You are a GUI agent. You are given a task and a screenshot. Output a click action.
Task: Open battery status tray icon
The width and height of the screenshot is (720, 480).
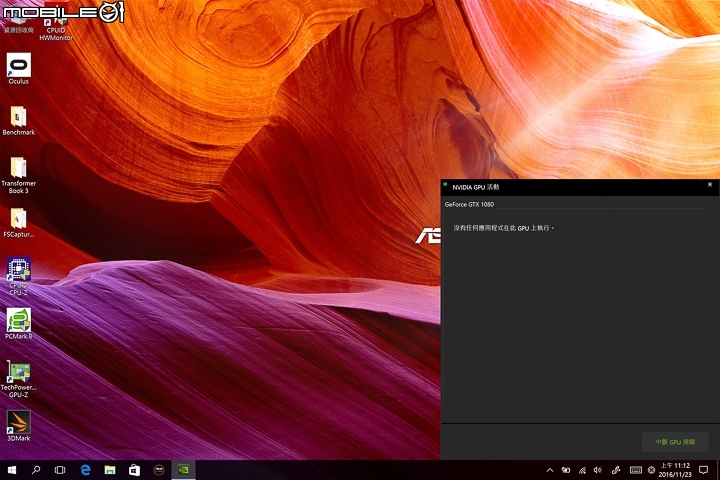[x=566, y=470]
